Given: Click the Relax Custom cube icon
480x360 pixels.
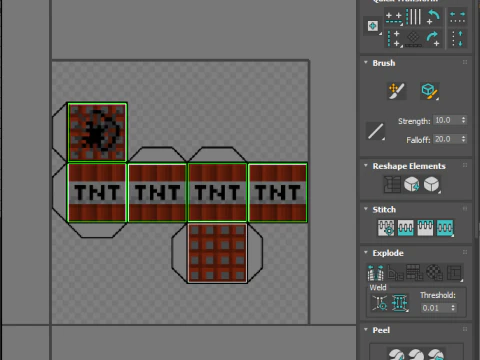Looking at the screenshot, I should click(432, 184).
